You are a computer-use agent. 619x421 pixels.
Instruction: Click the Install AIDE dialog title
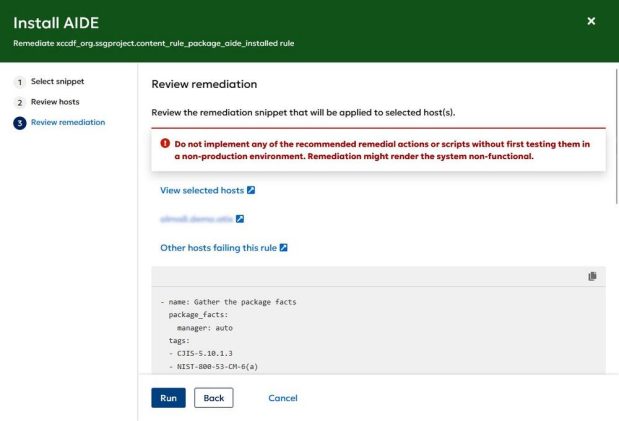tap(63, 22)
